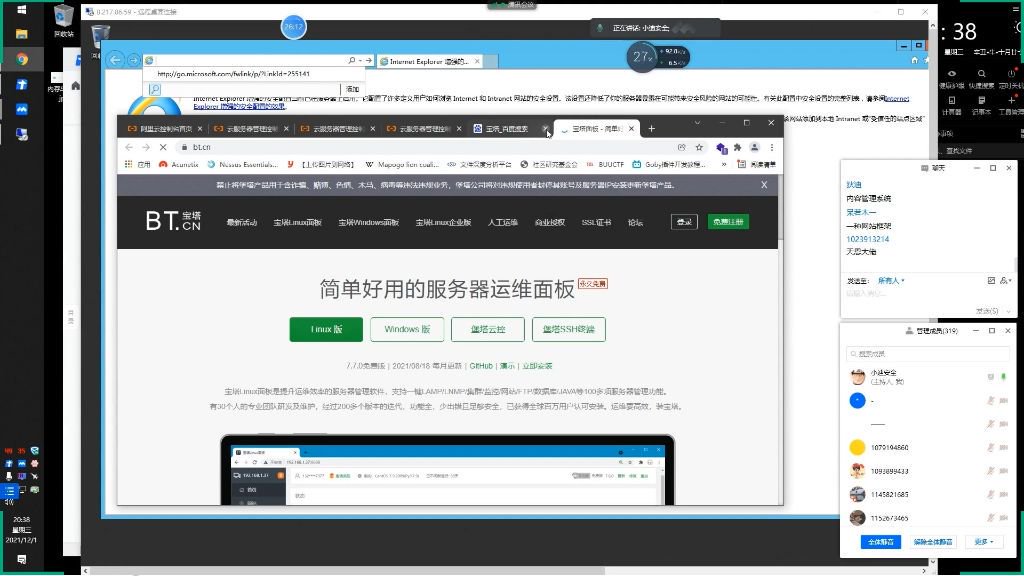Click the Windows 版 button
1024x576 pixels.
point(407,329)
